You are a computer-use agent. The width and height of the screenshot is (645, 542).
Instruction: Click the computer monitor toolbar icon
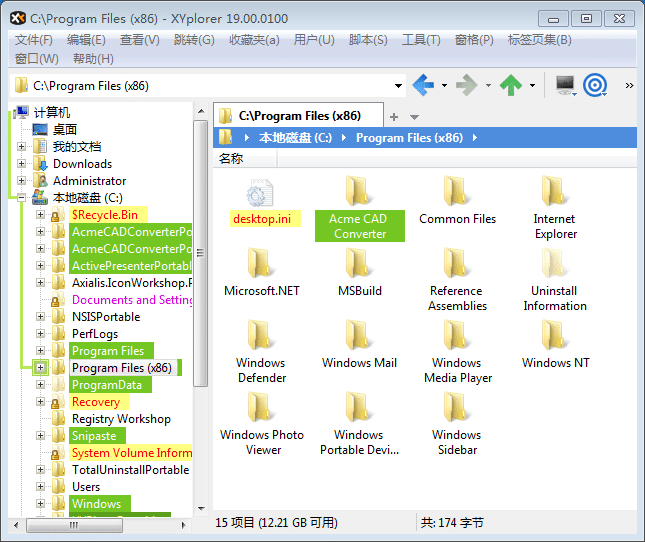pyautogui.click(x=566, y=86)
